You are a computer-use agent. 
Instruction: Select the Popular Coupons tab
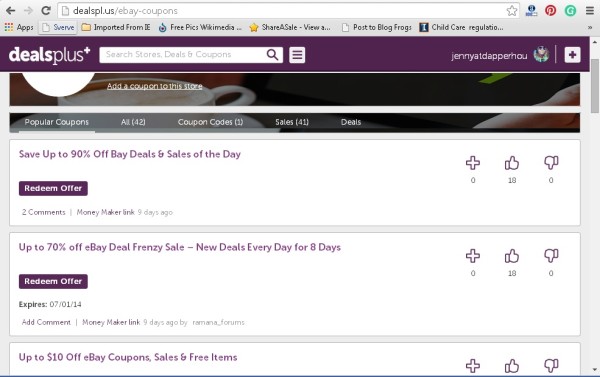(57, 122)
